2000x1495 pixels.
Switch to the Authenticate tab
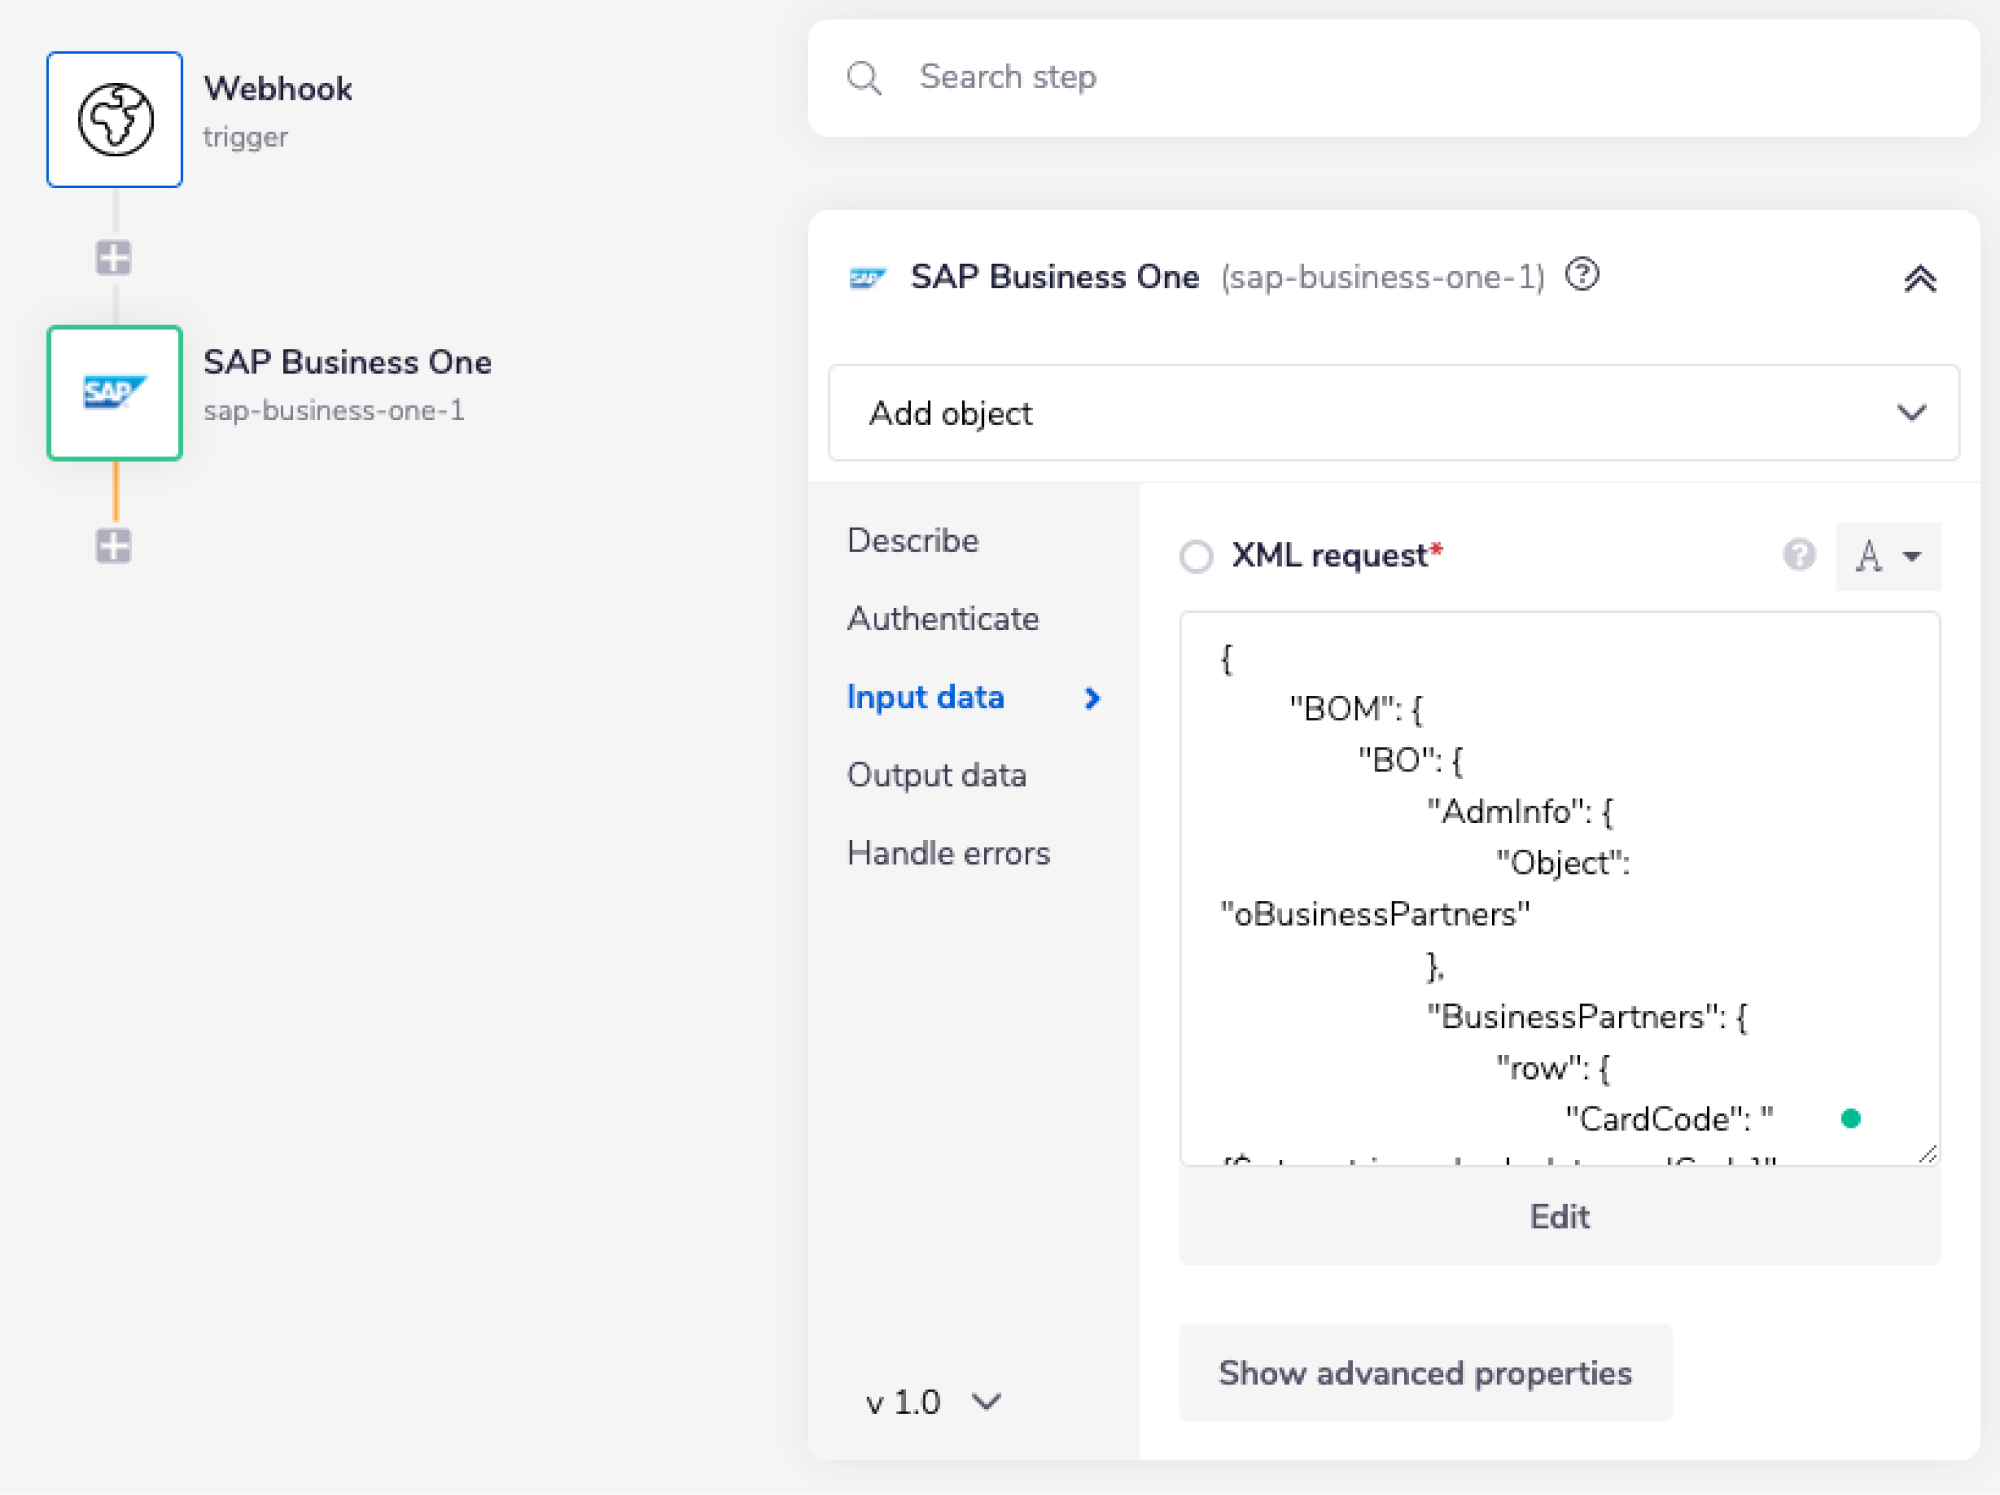pos(943,618)
